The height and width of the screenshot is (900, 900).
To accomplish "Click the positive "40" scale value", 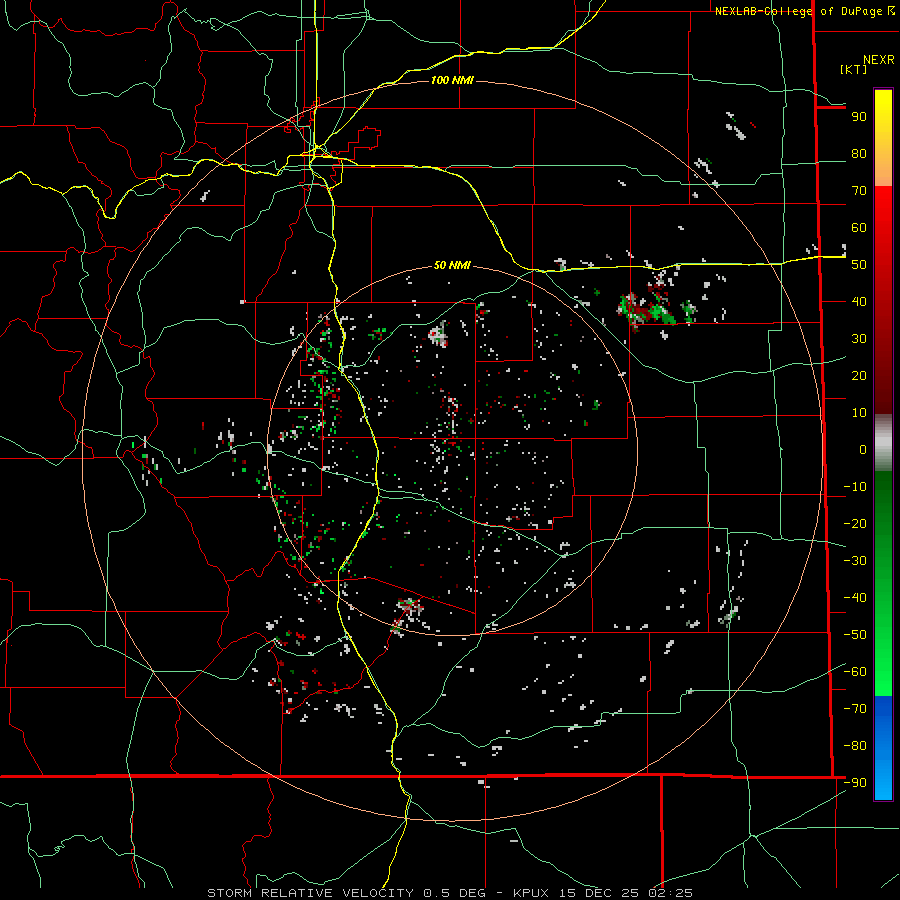I will coord(859,302).
